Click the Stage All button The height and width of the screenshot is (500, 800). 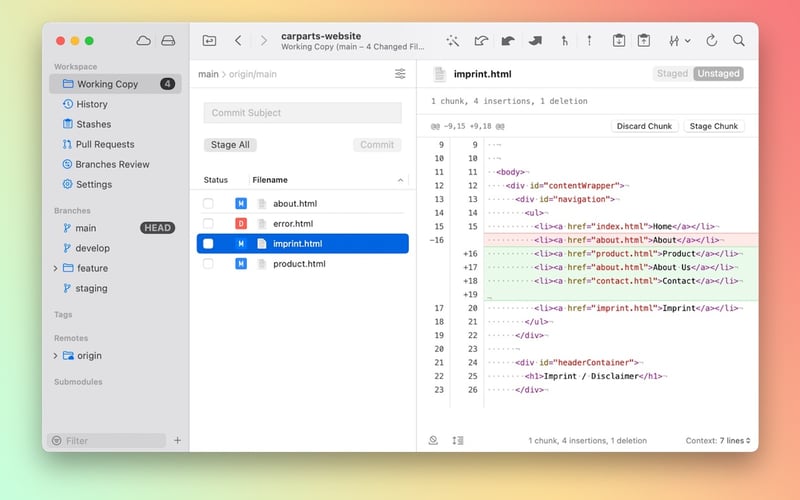pos(230,145)
